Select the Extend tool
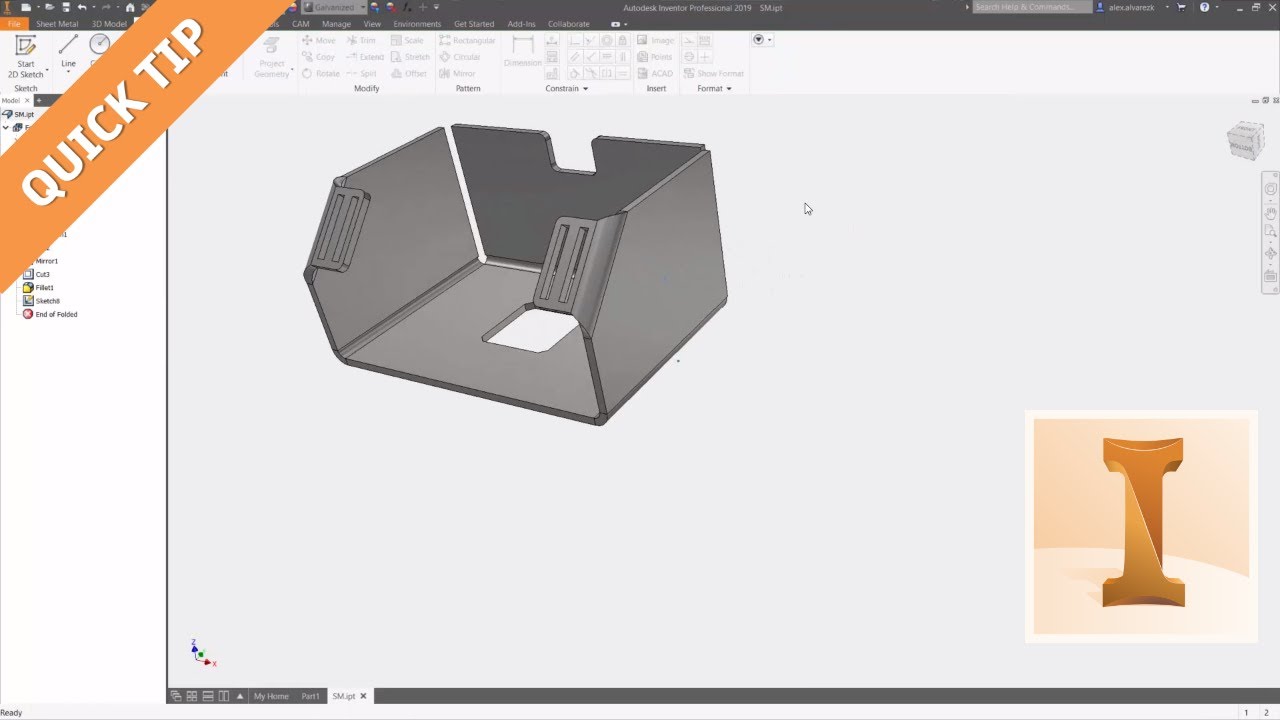This screenshot has height=720, width=1280. tap(365, 57)
